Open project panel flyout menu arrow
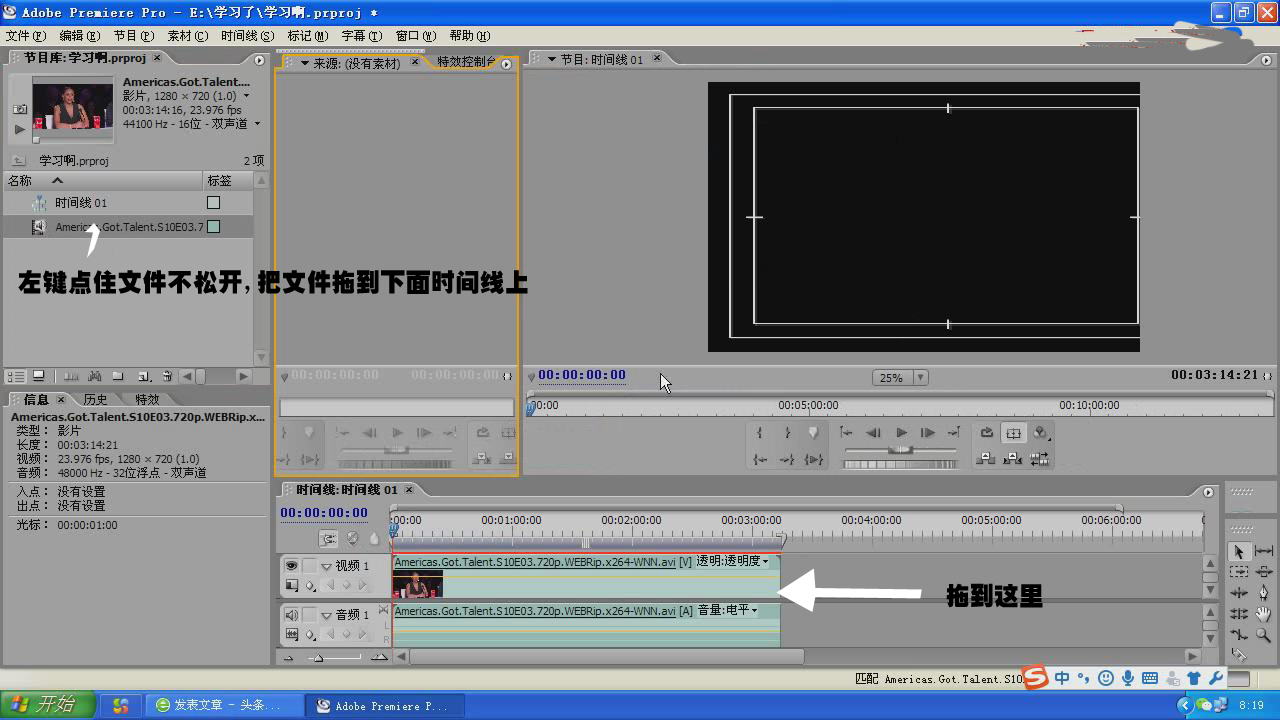The image size is (1280, 720). point(261,61)
